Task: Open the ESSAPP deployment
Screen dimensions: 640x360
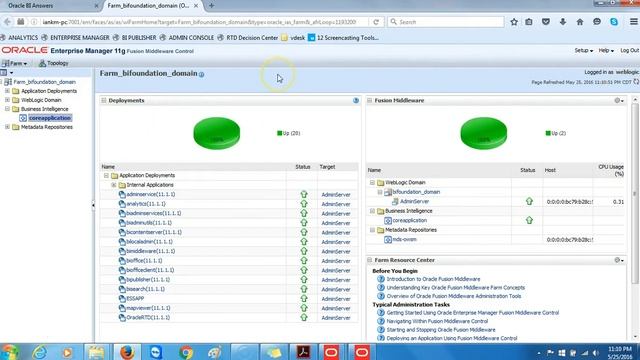Action: (x=135, y=298)
